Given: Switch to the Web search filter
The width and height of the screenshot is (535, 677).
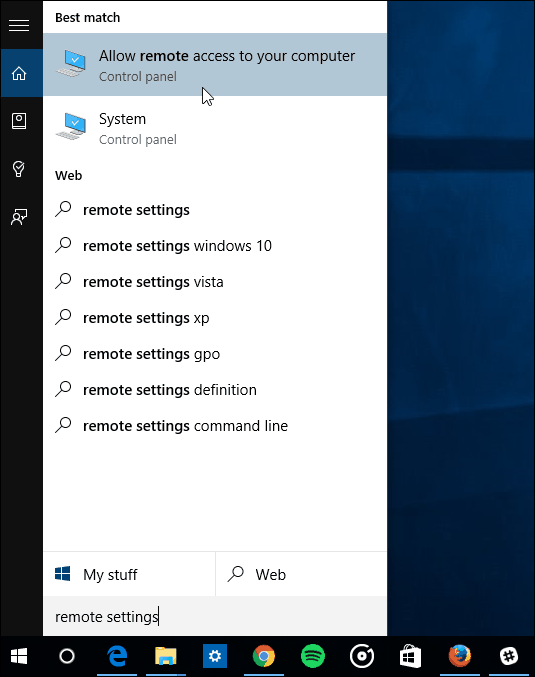Looking at the screenshot, I should pyautogui.click(x=301, y=574).
